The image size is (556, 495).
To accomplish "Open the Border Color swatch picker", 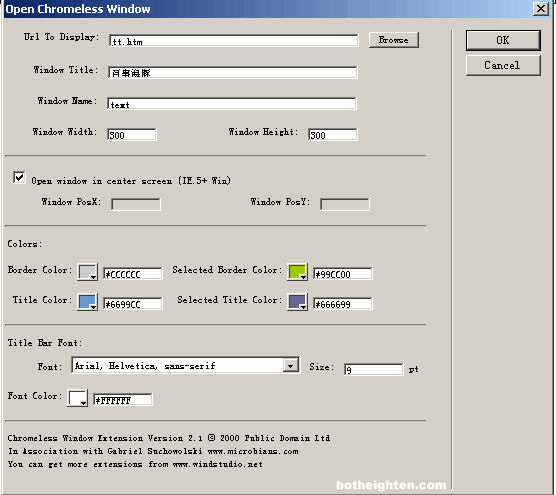I will [x=87, y=272].
